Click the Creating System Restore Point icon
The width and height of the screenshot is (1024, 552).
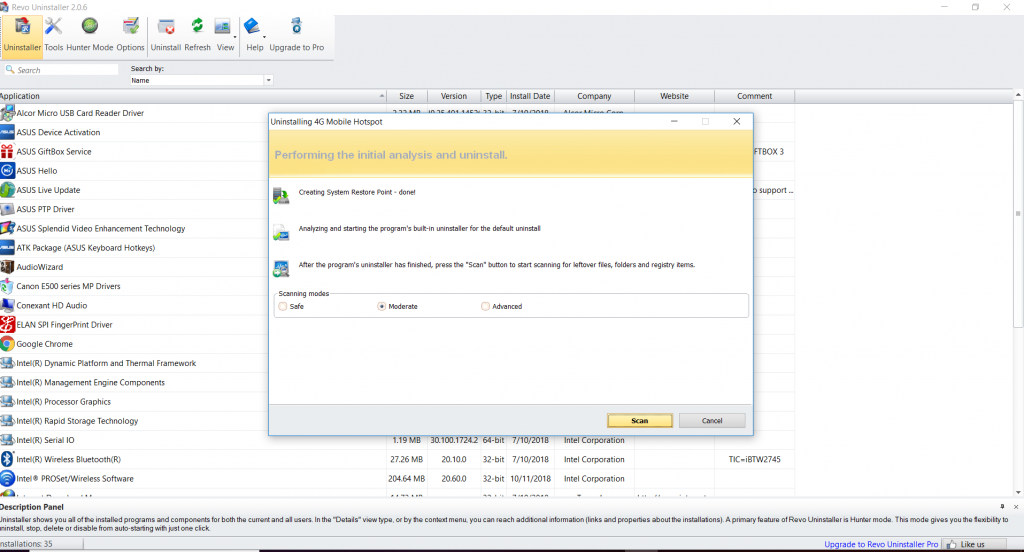tap(281, 195)
